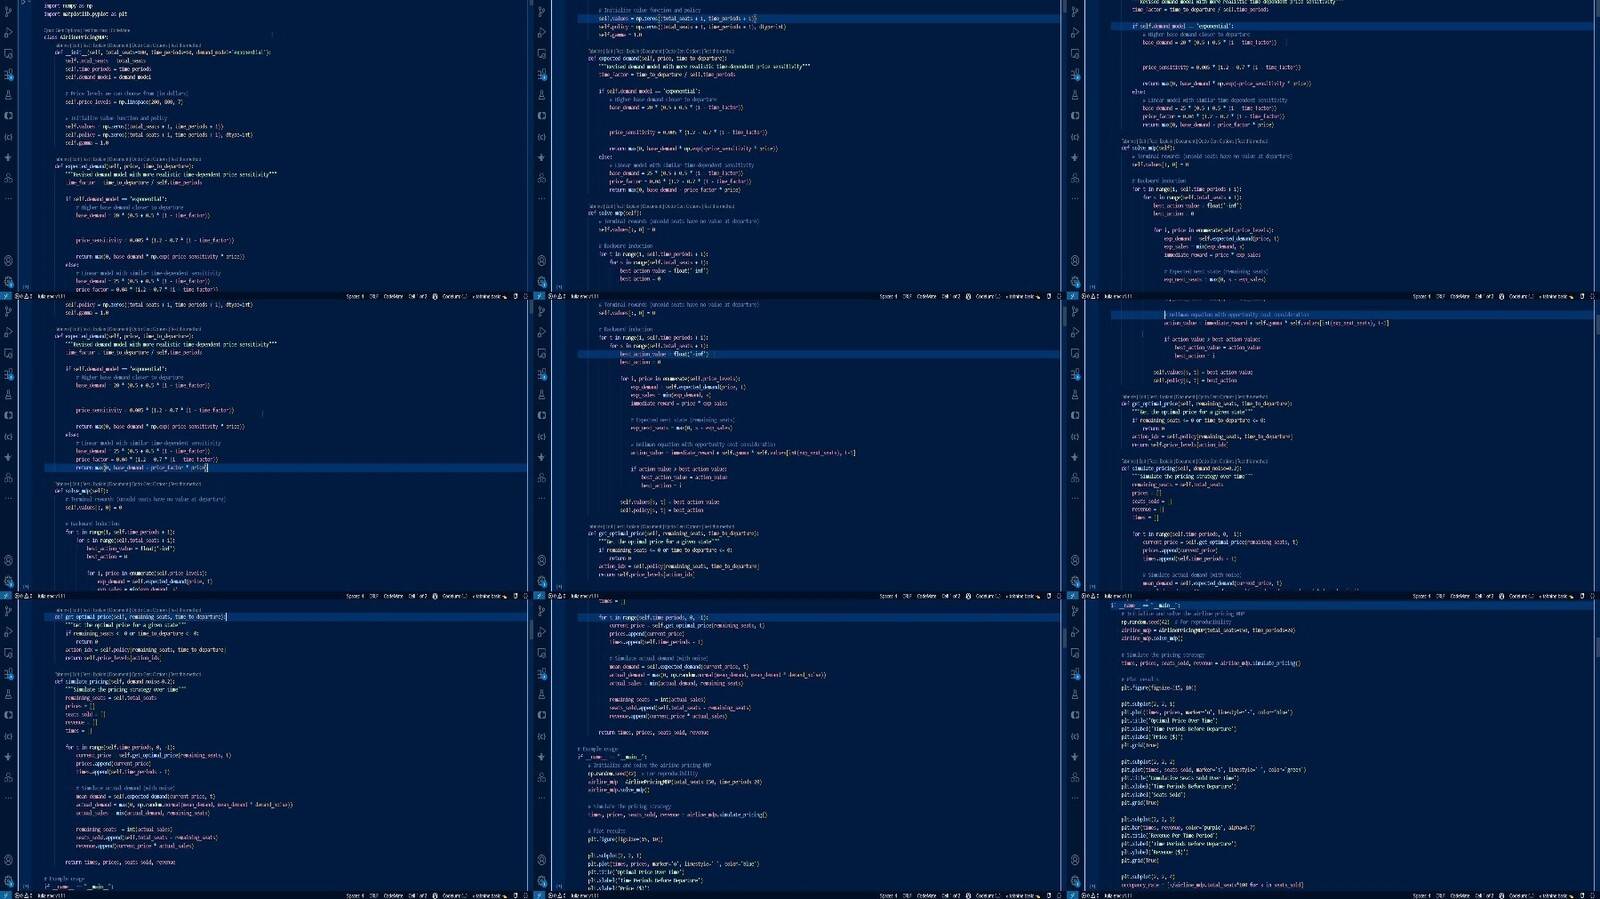Image resolution: width=1600 pixels, height=899 pixels.
Task: Click hierarchy tree icon in bottom-middle pane sidebar
Action: [541, 778]
